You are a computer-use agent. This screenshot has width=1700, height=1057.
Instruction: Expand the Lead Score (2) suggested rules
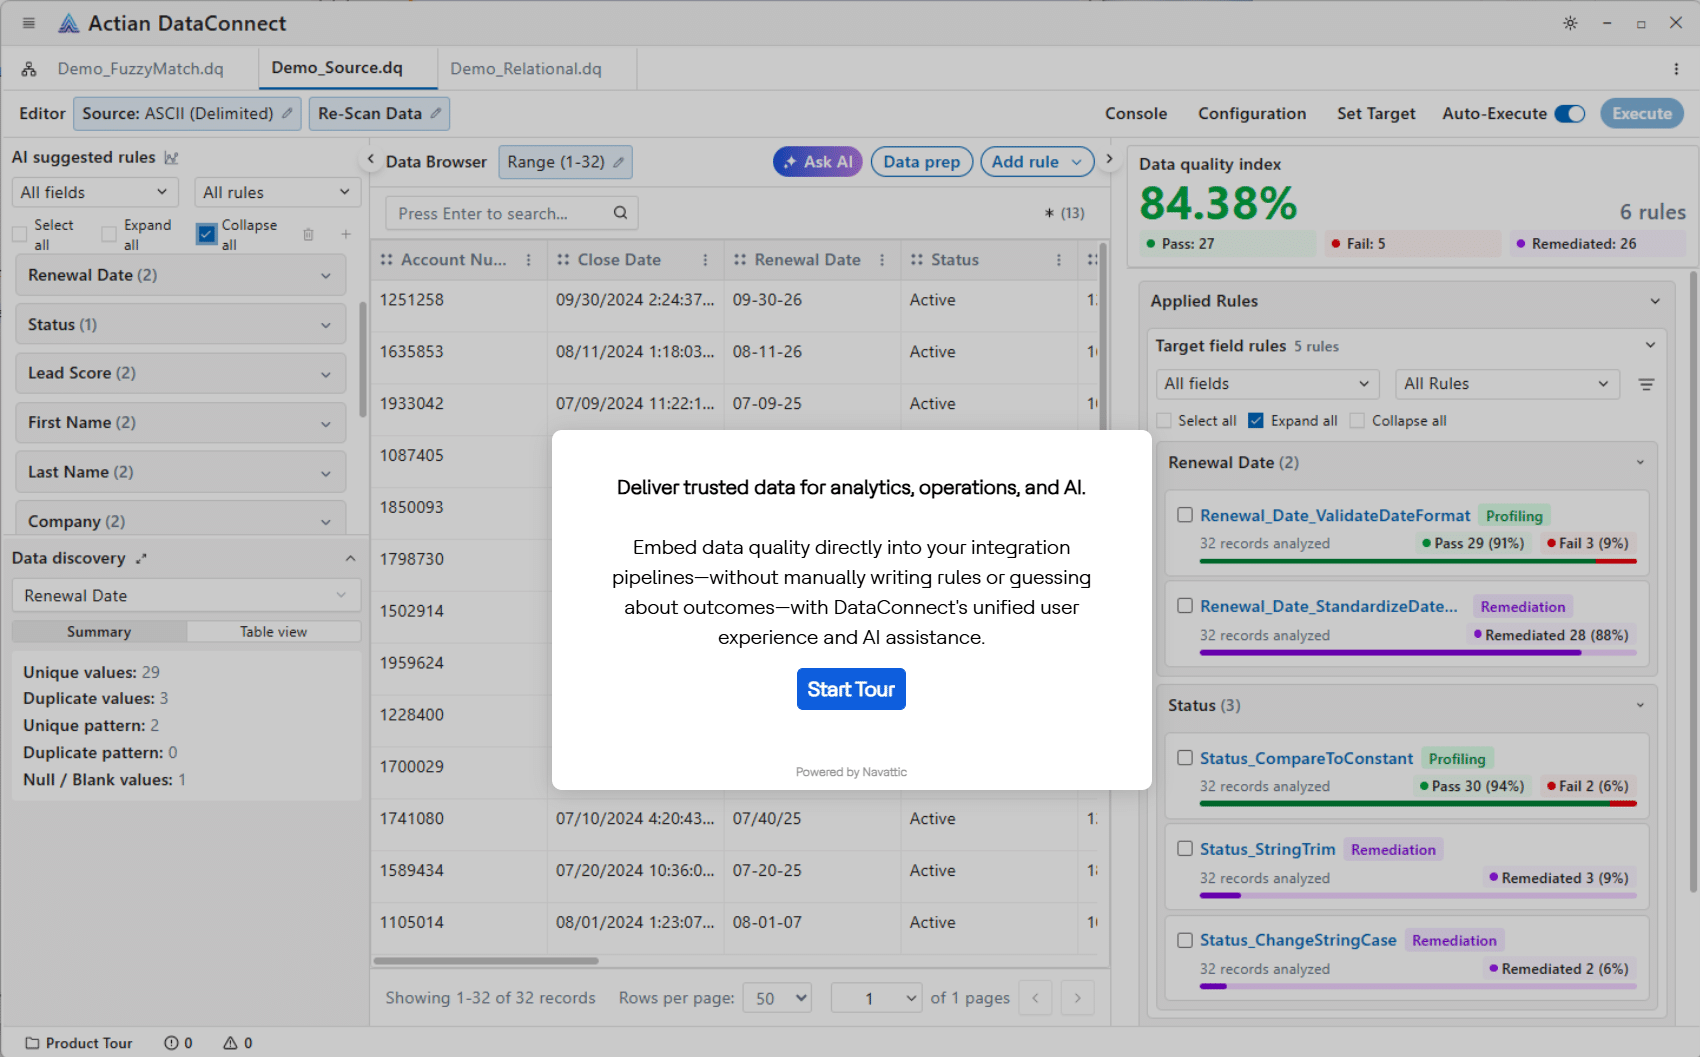point(181,373)
